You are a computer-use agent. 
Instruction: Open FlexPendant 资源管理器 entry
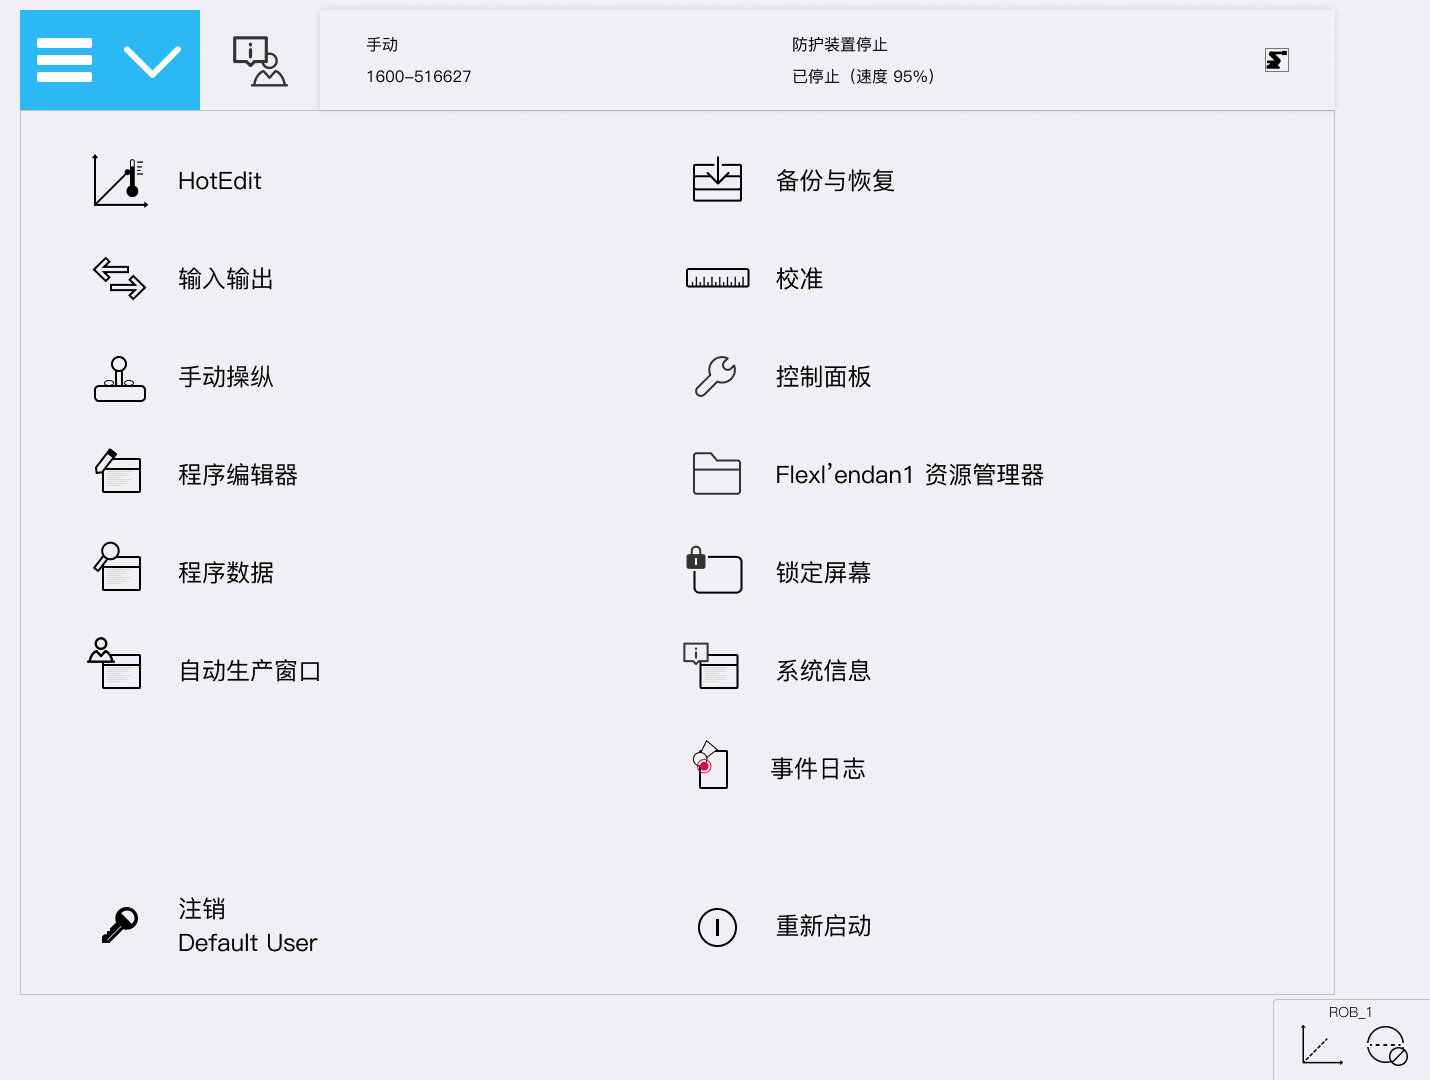tap(908, 475)
